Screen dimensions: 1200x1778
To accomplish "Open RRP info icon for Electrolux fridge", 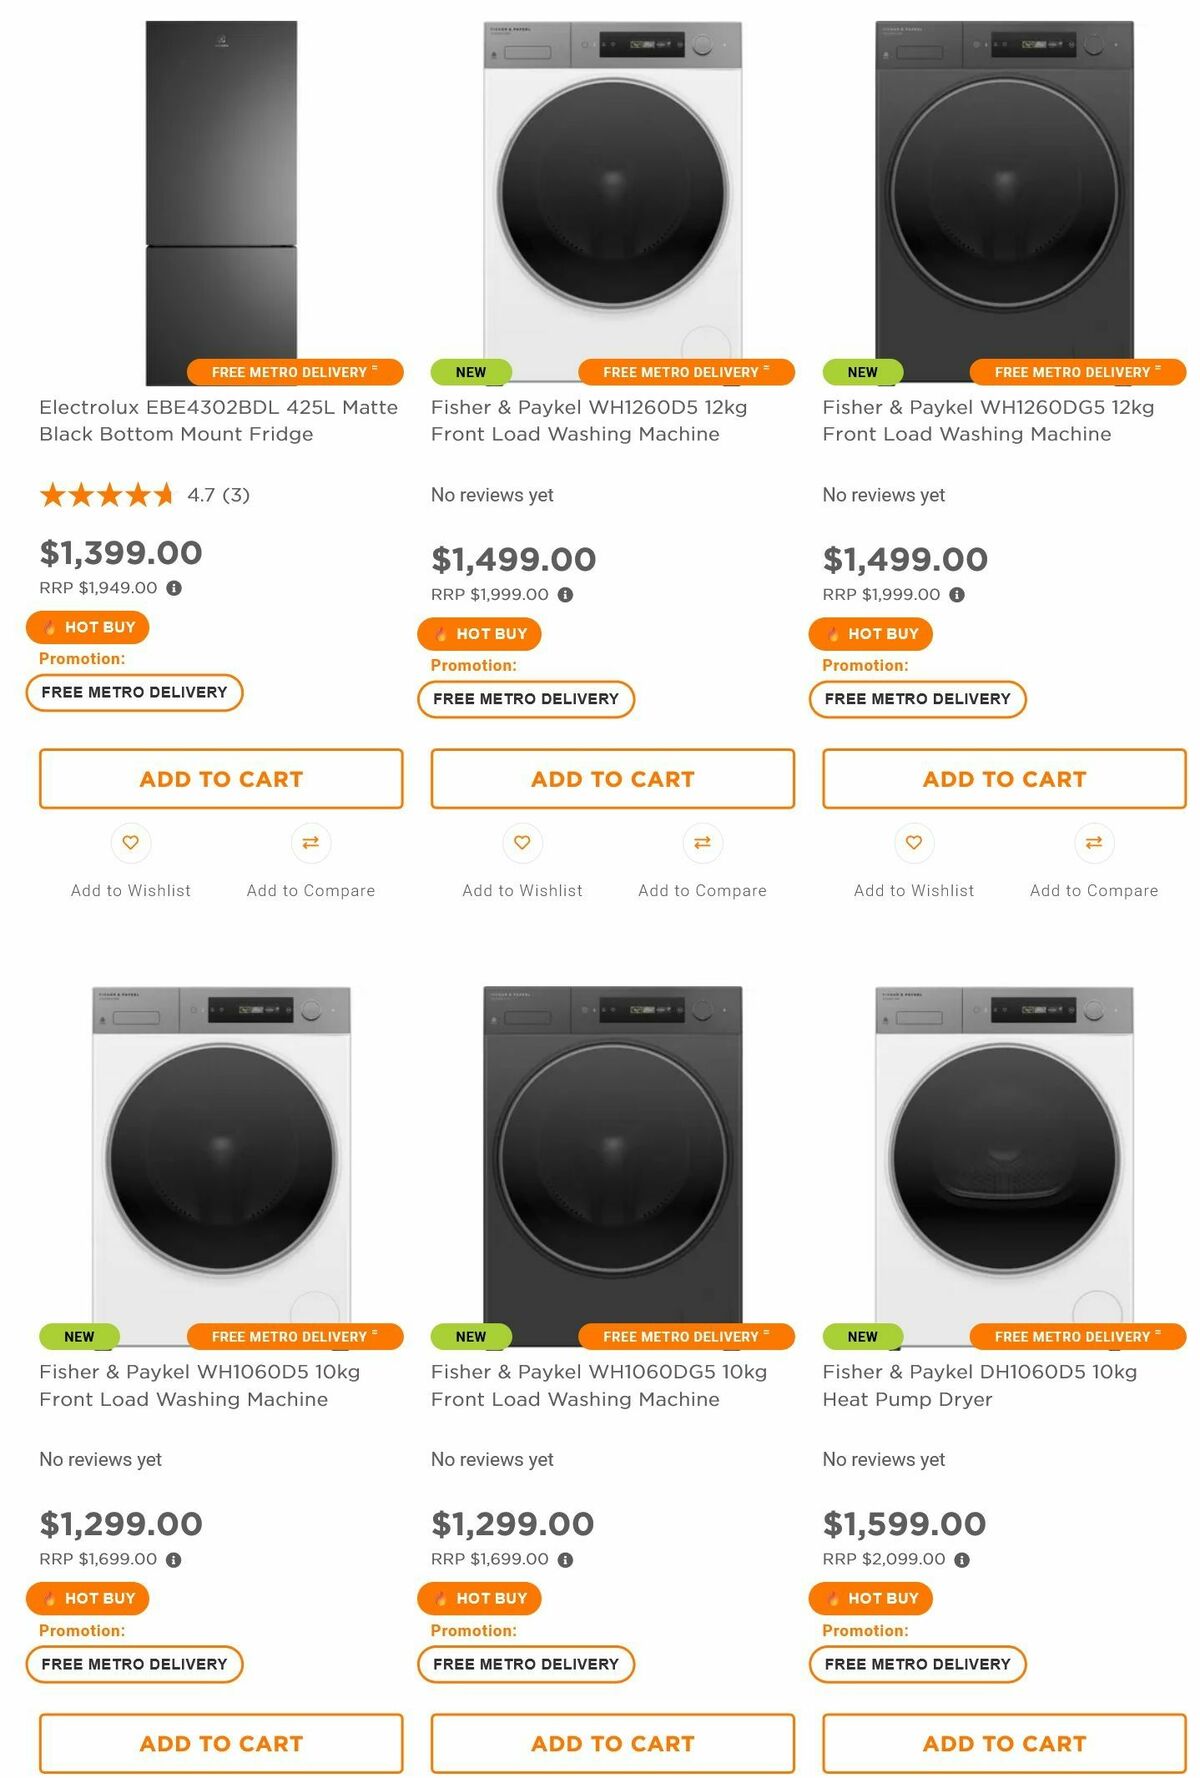I will (174, 588).
